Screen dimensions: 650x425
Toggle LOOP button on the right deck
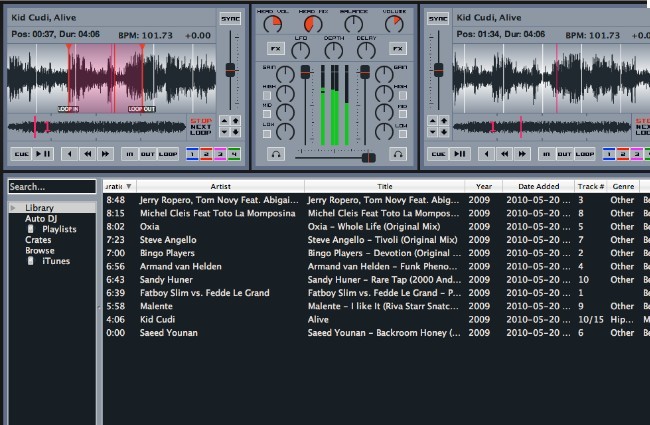[x=585, y=154]
